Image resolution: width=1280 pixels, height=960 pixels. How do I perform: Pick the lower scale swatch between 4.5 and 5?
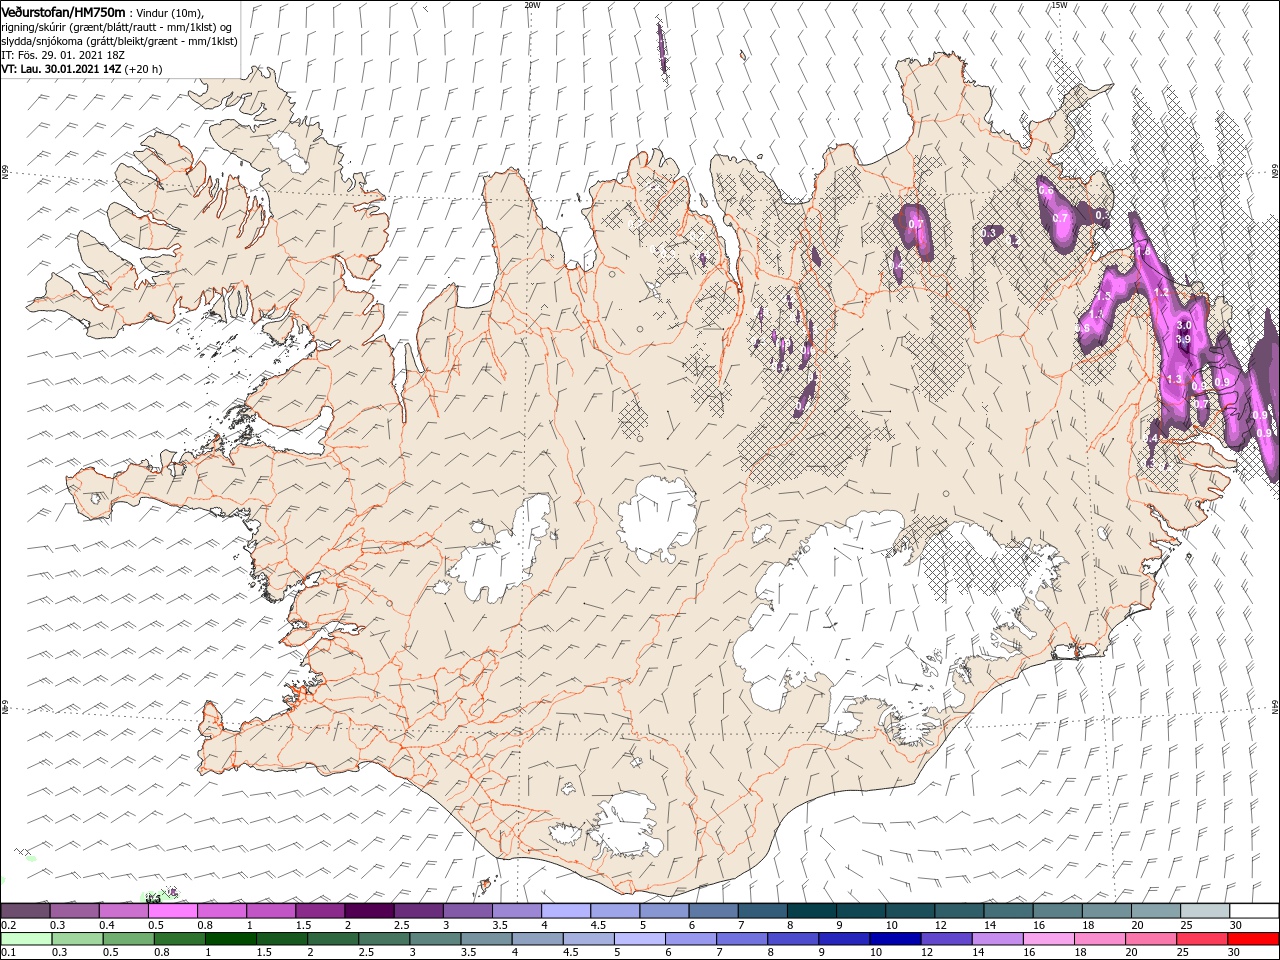coord(589,939)
